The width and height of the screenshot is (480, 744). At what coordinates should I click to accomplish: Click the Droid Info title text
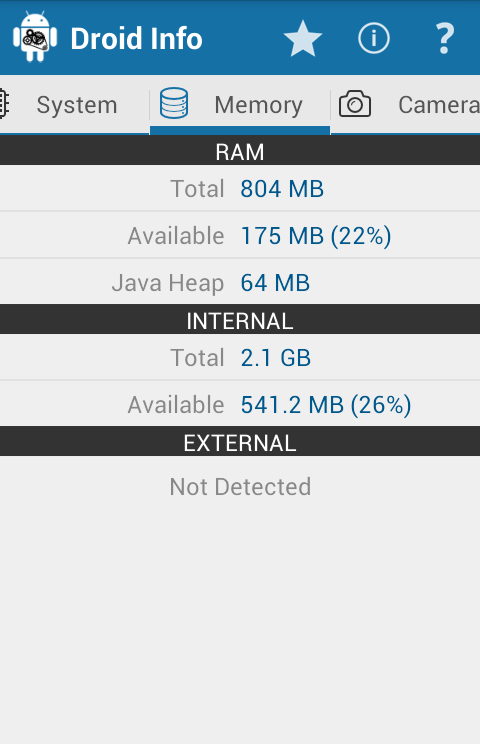pyautogui.click(x=137, y=38)
